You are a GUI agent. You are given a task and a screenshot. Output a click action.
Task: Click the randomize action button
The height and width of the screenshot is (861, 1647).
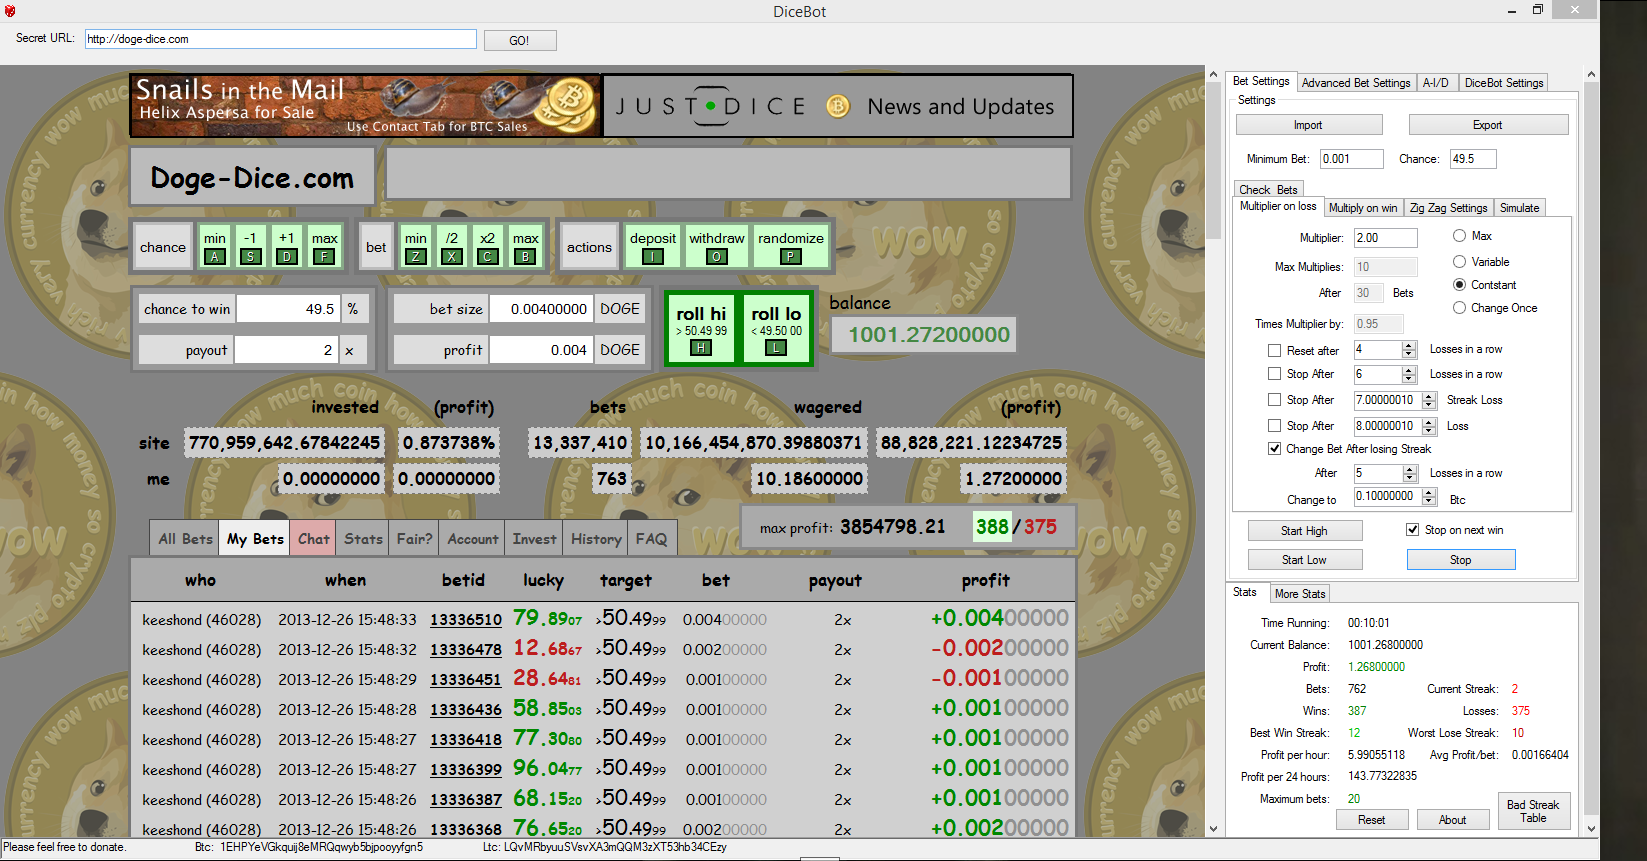click(x=791, y=247)
